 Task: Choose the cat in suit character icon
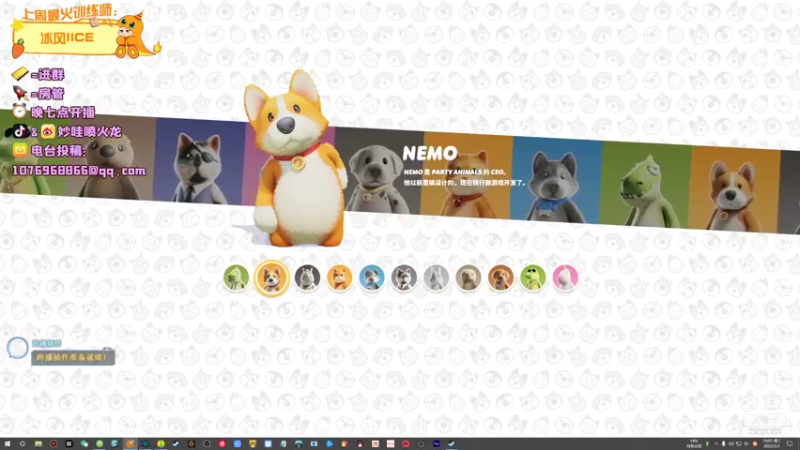[404, 278]
